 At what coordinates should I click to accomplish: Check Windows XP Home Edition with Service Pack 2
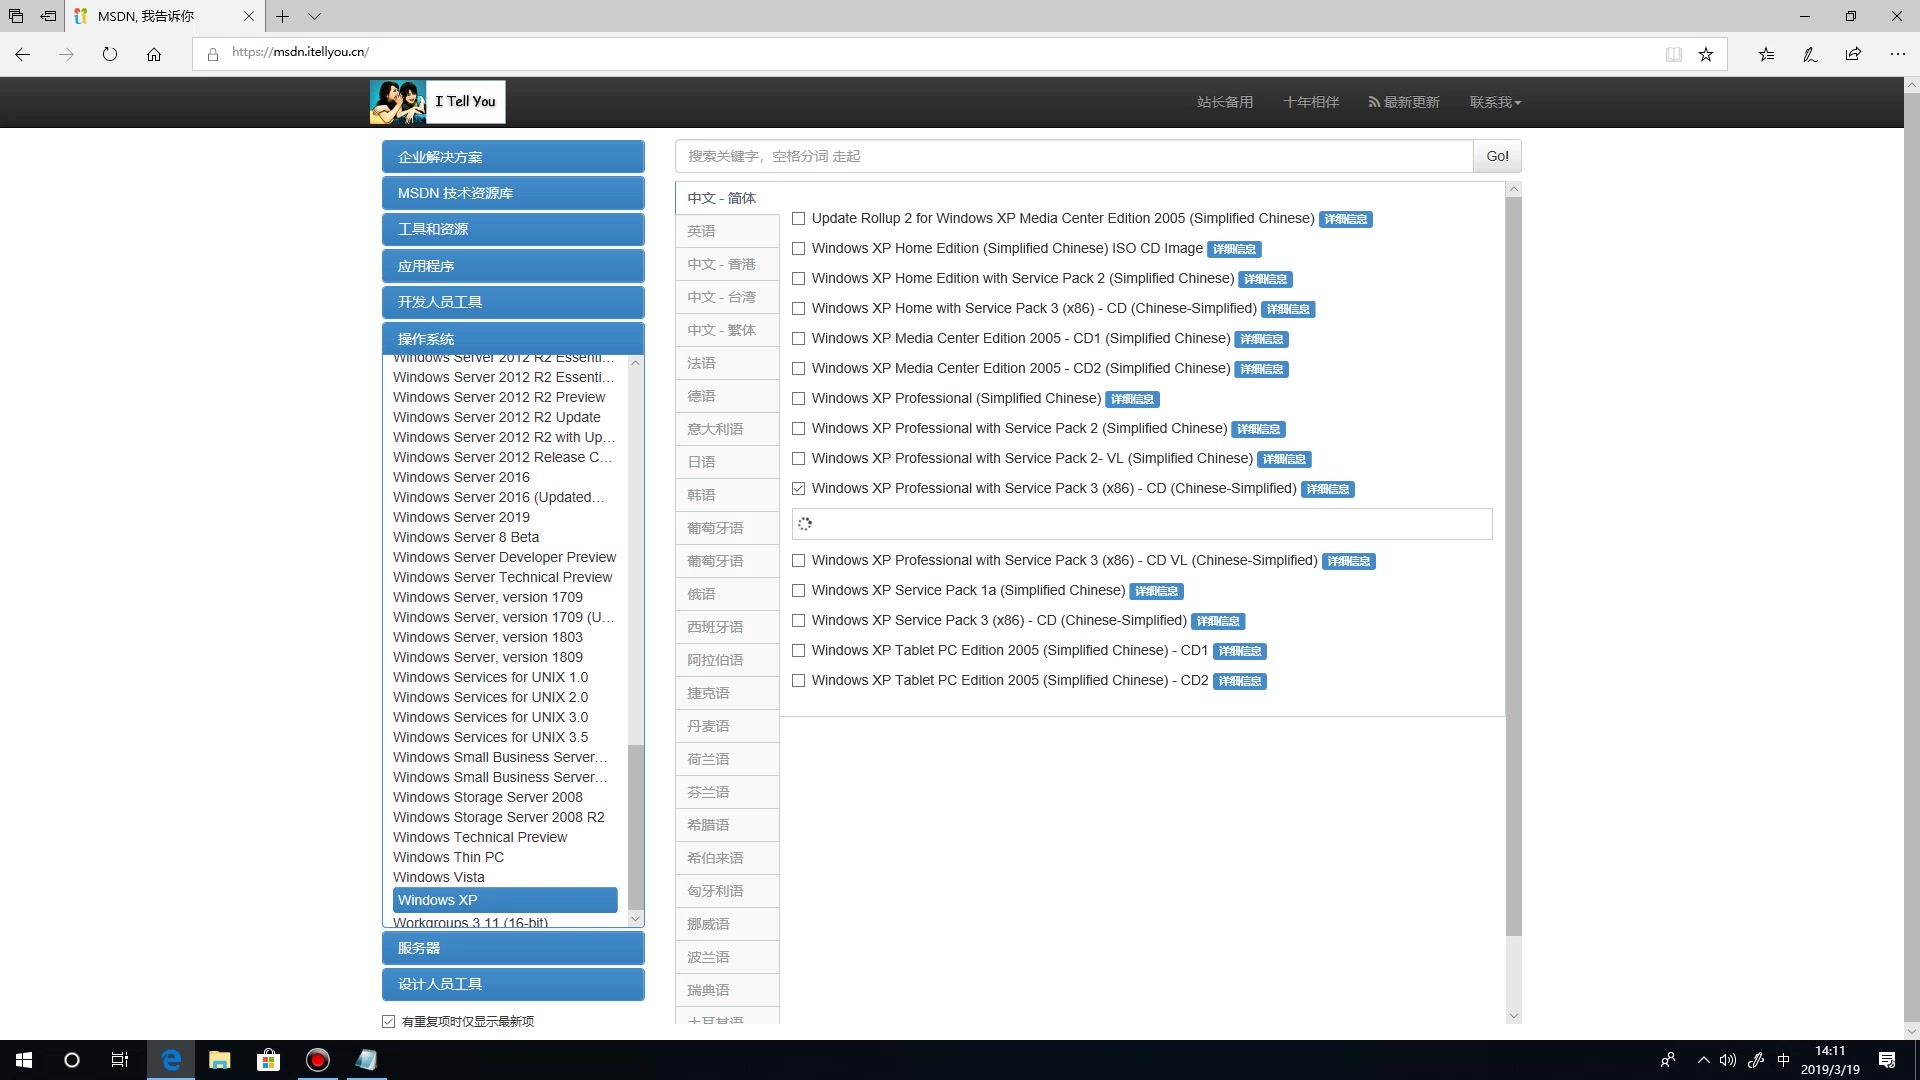tap(798, 279)
